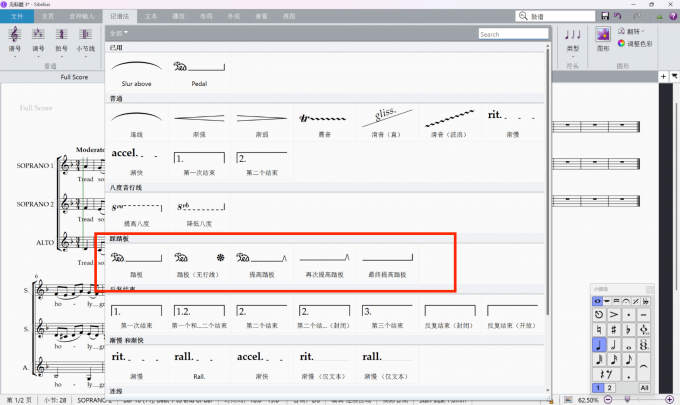680x405 pixels.
Task: Select the accel. dashed line item
Action: point(136,161)
